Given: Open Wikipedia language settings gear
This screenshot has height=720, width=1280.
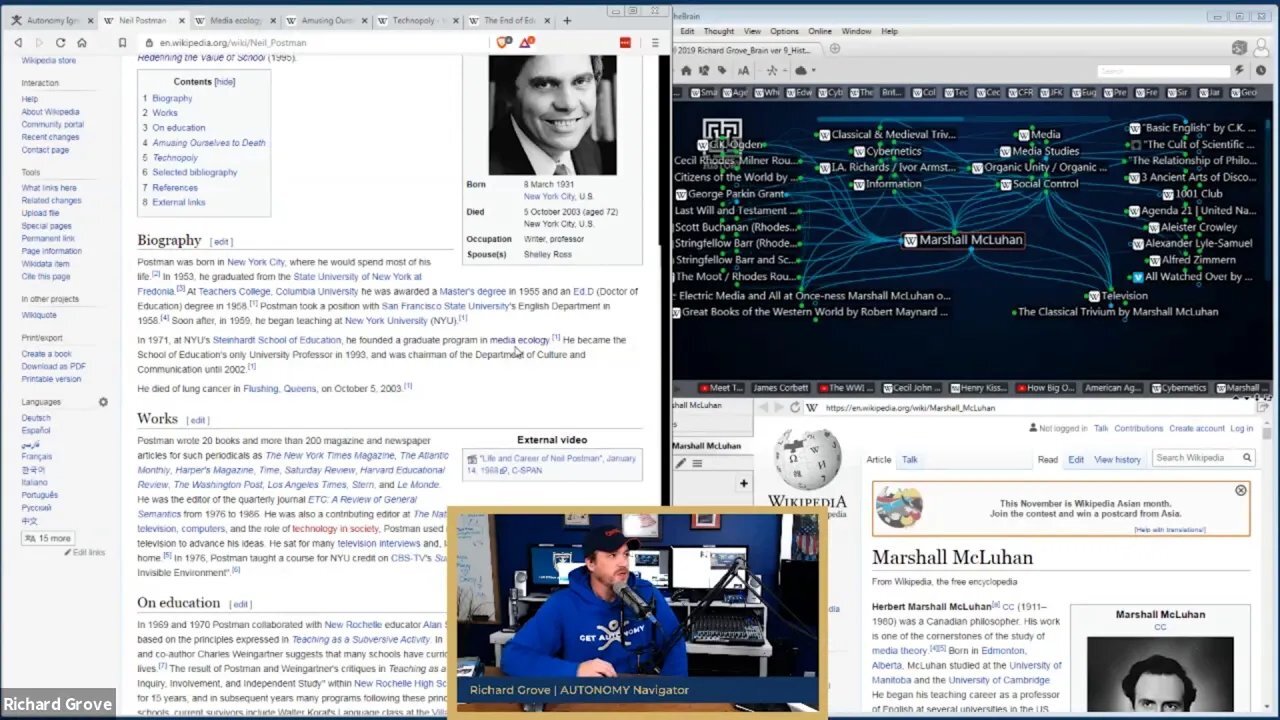Looking at the screenshot, I should (103, 402).
